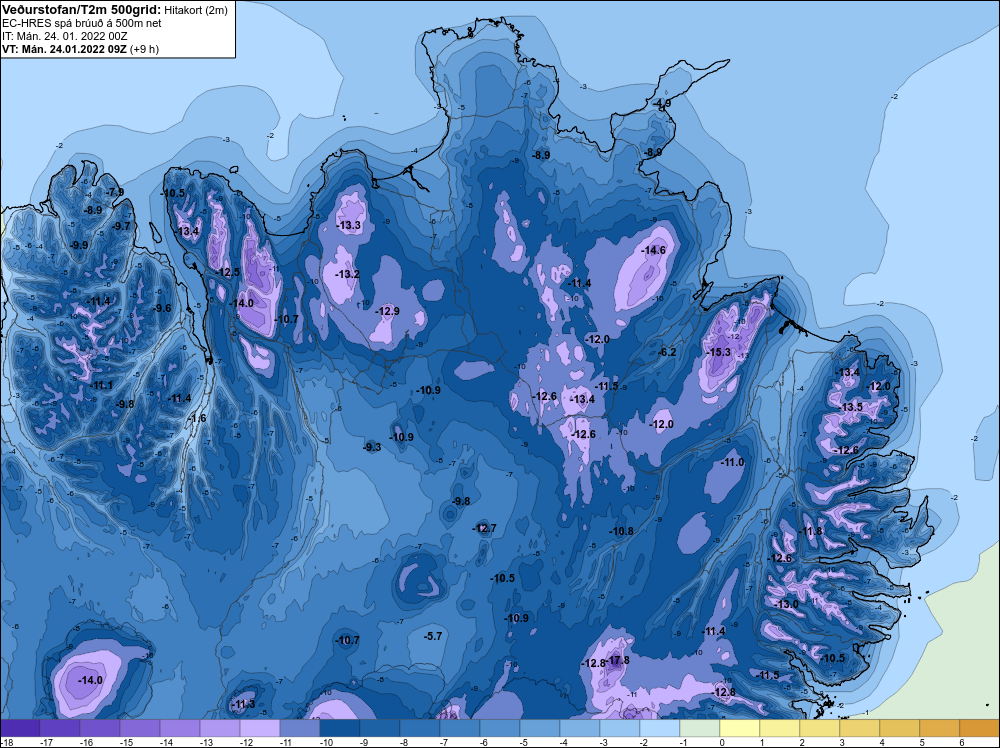Click the valid time 'VT: Mán. 24.01.2022 09Z'

pyautogui.click(x=64, y=49)
